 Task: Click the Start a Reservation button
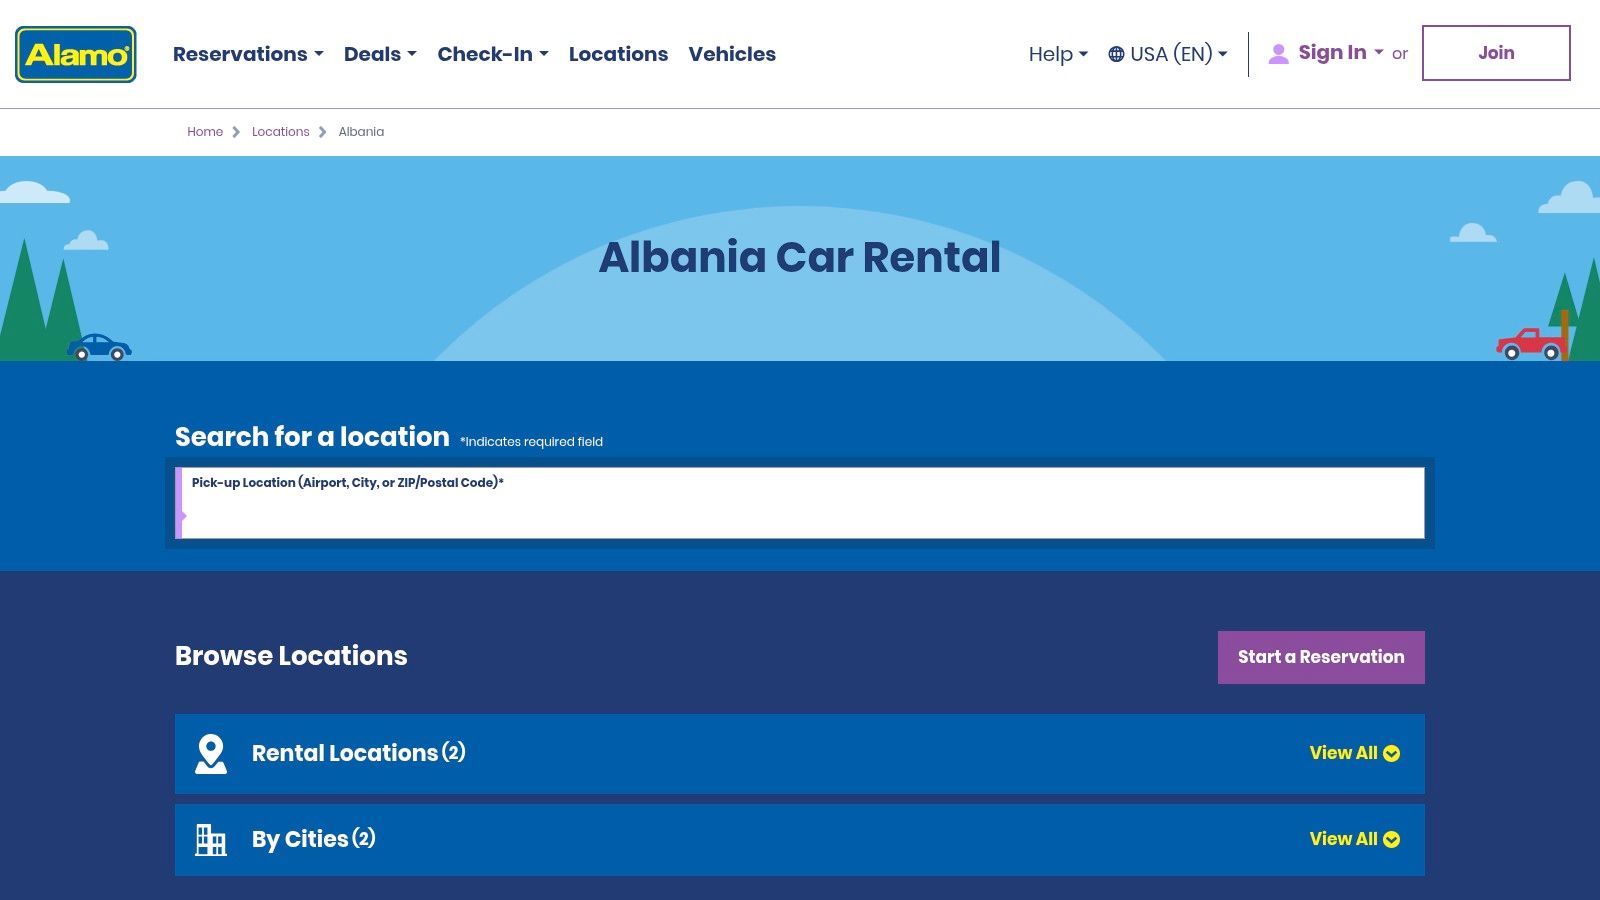(x=1321, y=657)
